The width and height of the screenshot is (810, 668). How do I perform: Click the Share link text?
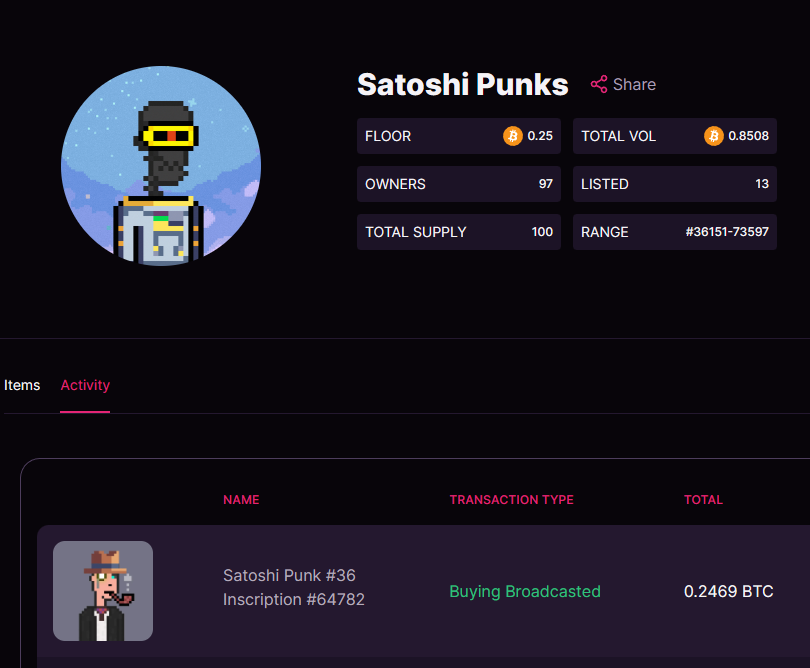pyautogui.click(x=634, y=84)
